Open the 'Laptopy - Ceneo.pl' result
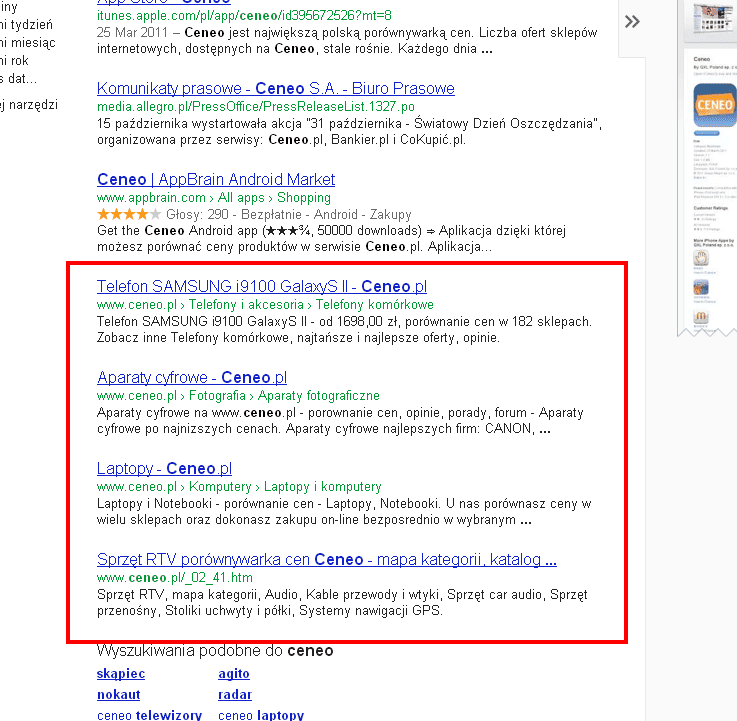This screenshot has height=721, width=737. tap(165, 468)
